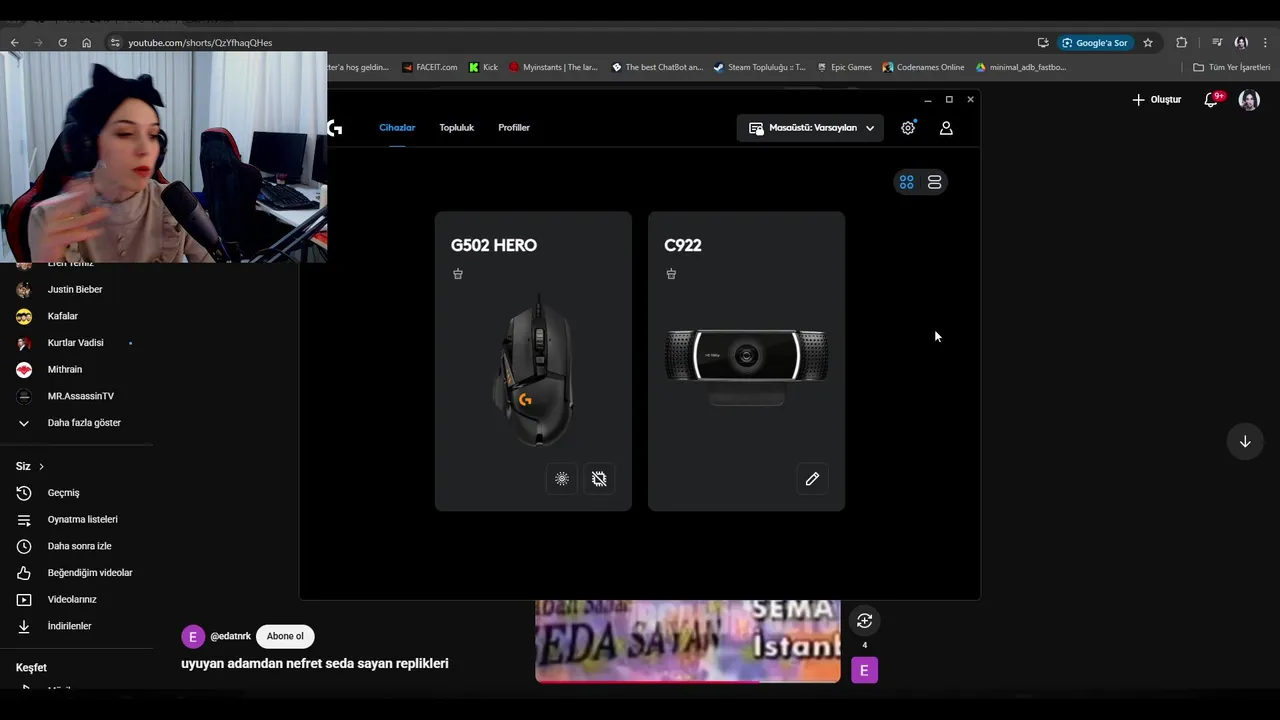Open the Siz section header

click(30, 466)
